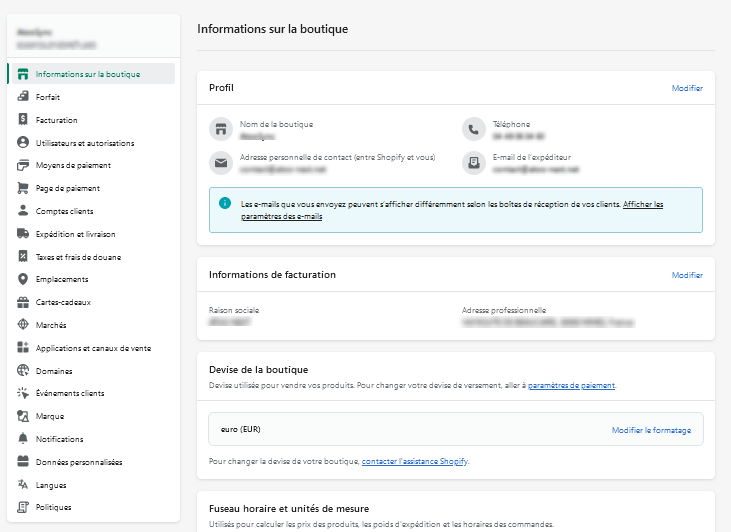Select Informations sur la boutique menu item
The image size is (731, 532).
pos(91,74)
